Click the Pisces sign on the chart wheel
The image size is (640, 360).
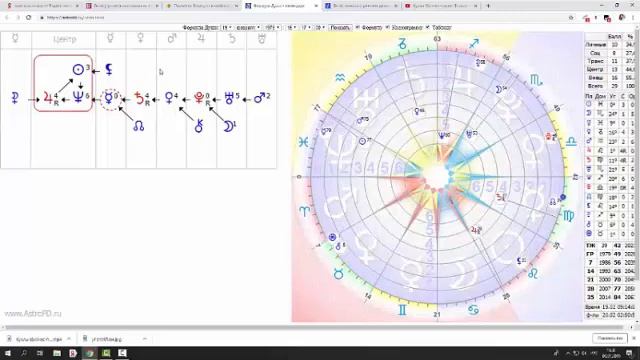(303, 142)
